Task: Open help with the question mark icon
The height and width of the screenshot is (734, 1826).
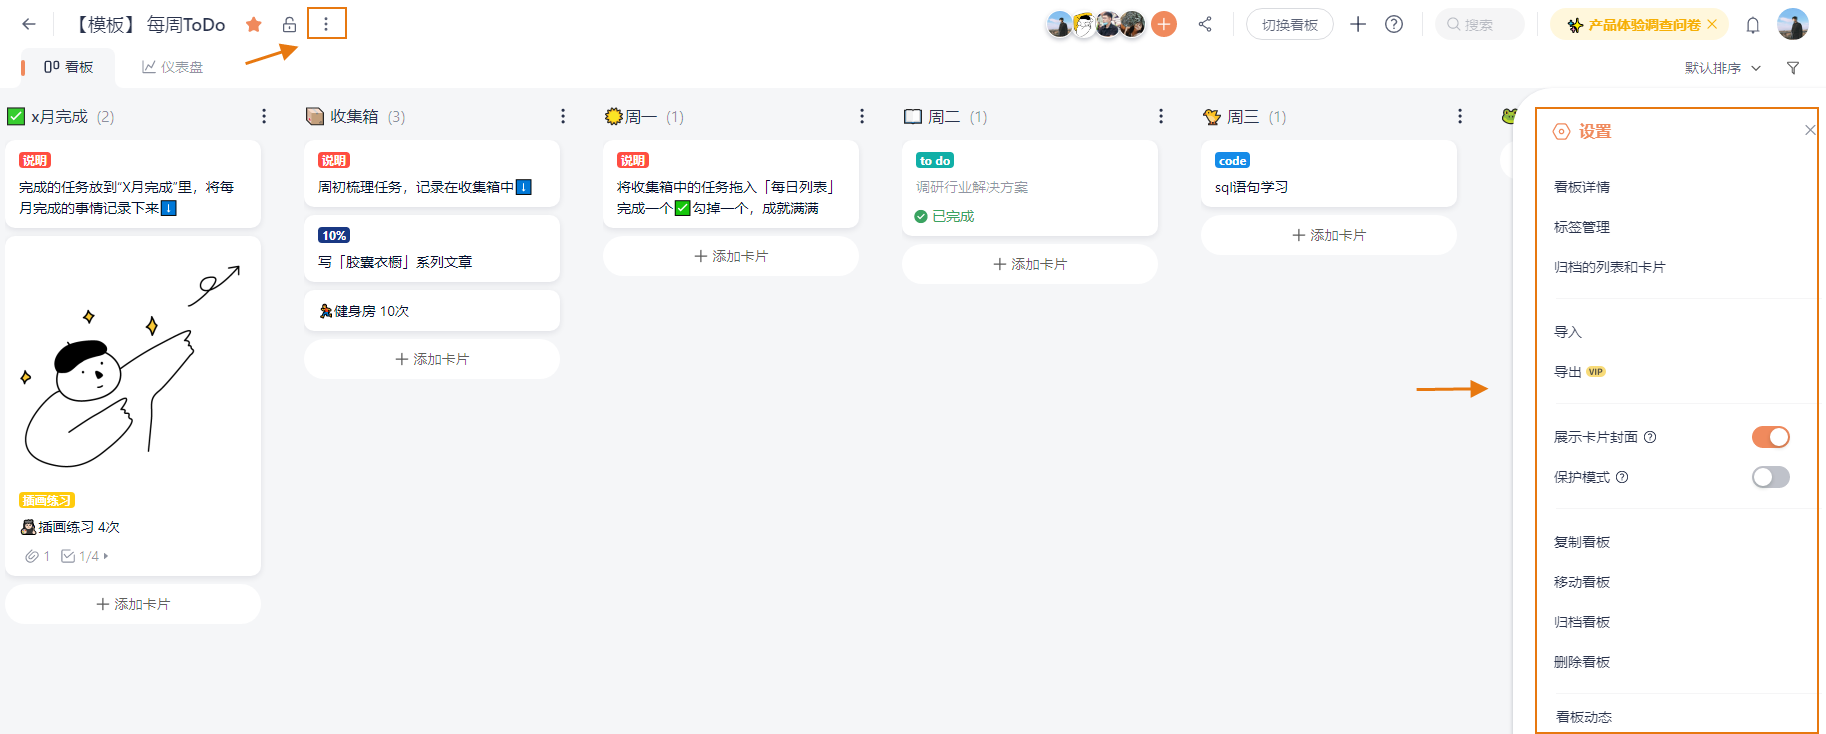Action: [1394, 24]
